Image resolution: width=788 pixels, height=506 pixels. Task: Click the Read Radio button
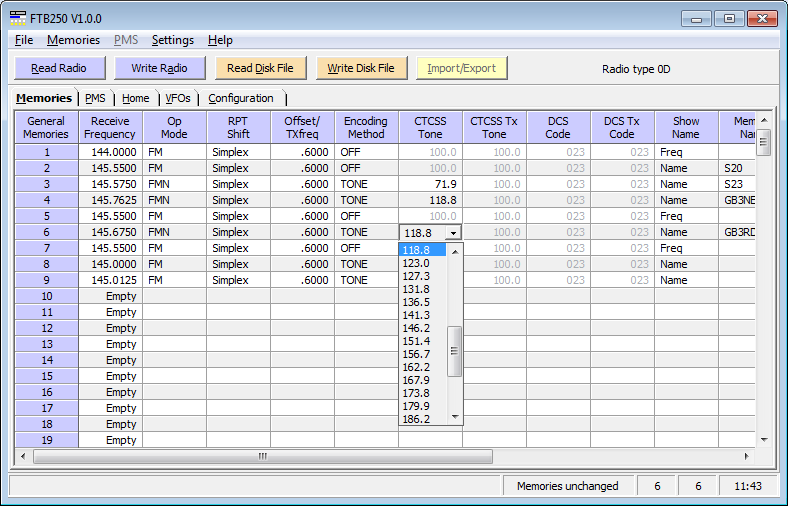tap(58, 68)
